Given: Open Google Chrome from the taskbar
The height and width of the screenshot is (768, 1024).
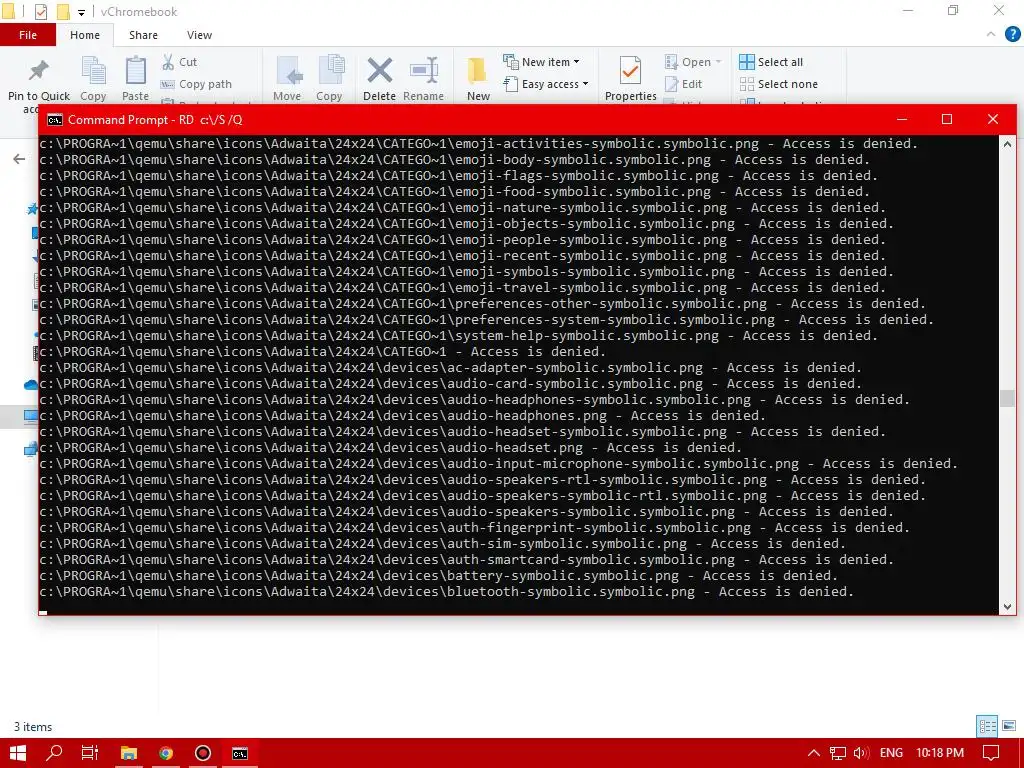Looking at the screenshot, I should coord(166,753).
